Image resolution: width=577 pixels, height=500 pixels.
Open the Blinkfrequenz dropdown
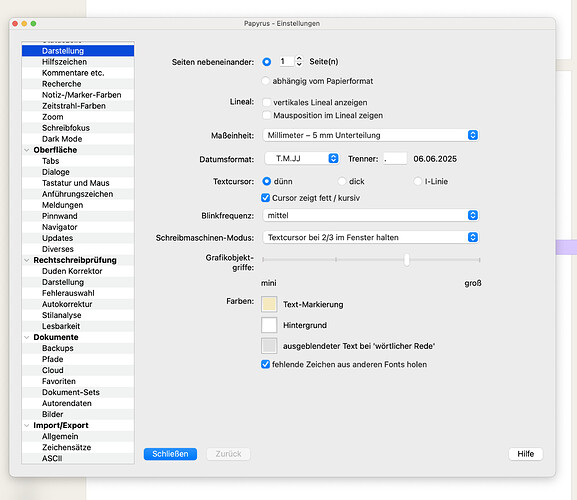tap(371, 215)
